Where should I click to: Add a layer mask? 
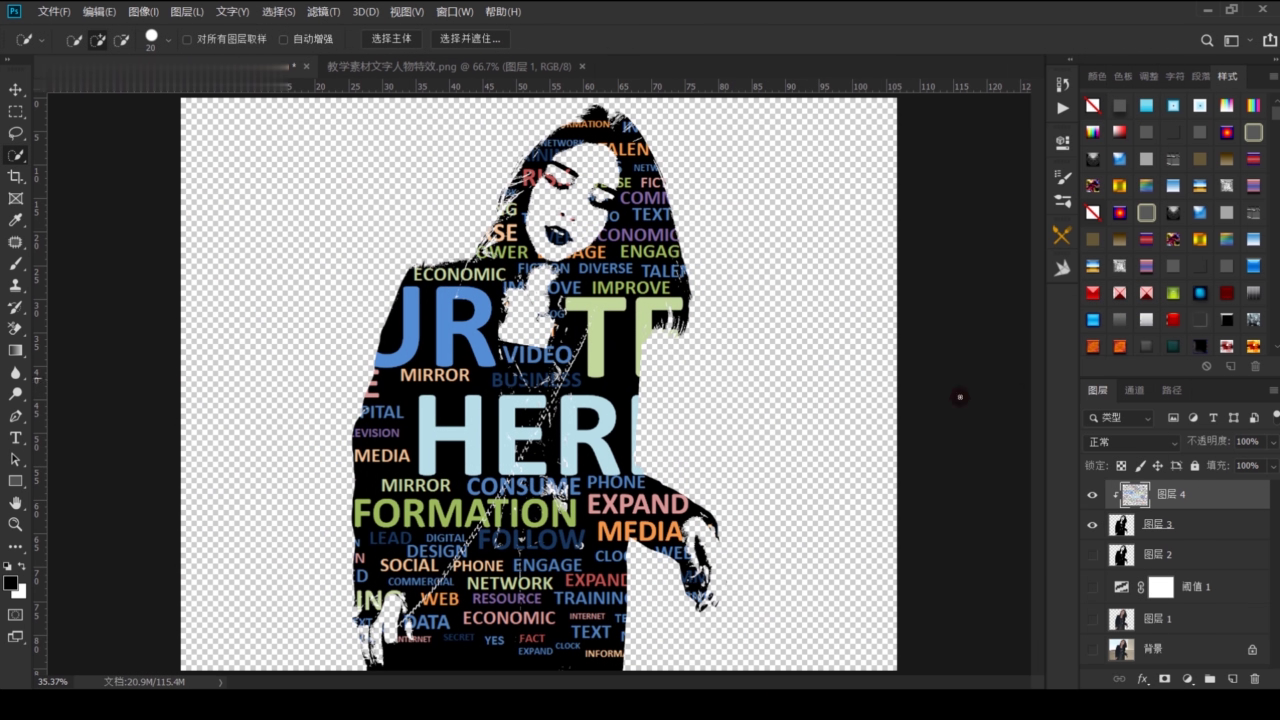[x=1164, y=679]
